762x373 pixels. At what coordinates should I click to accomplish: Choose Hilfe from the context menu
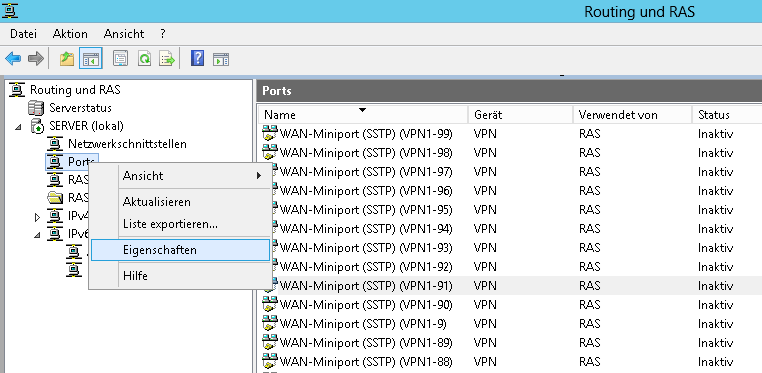(x=180, y=275)
